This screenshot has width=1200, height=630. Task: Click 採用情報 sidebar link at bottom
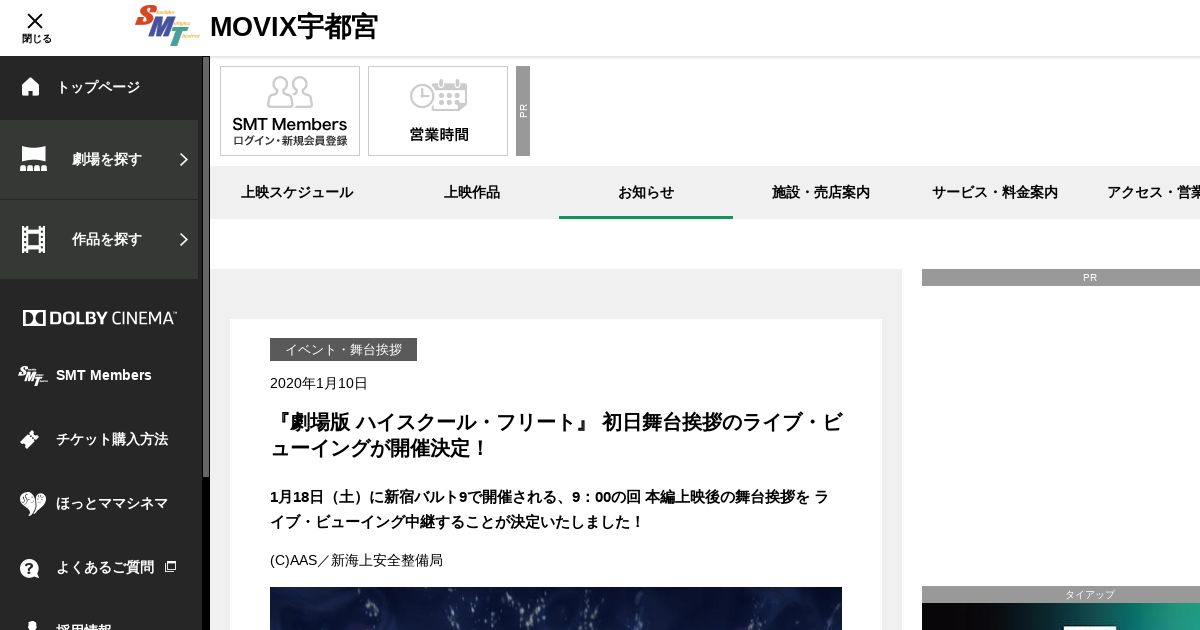(x=83, y=627)
